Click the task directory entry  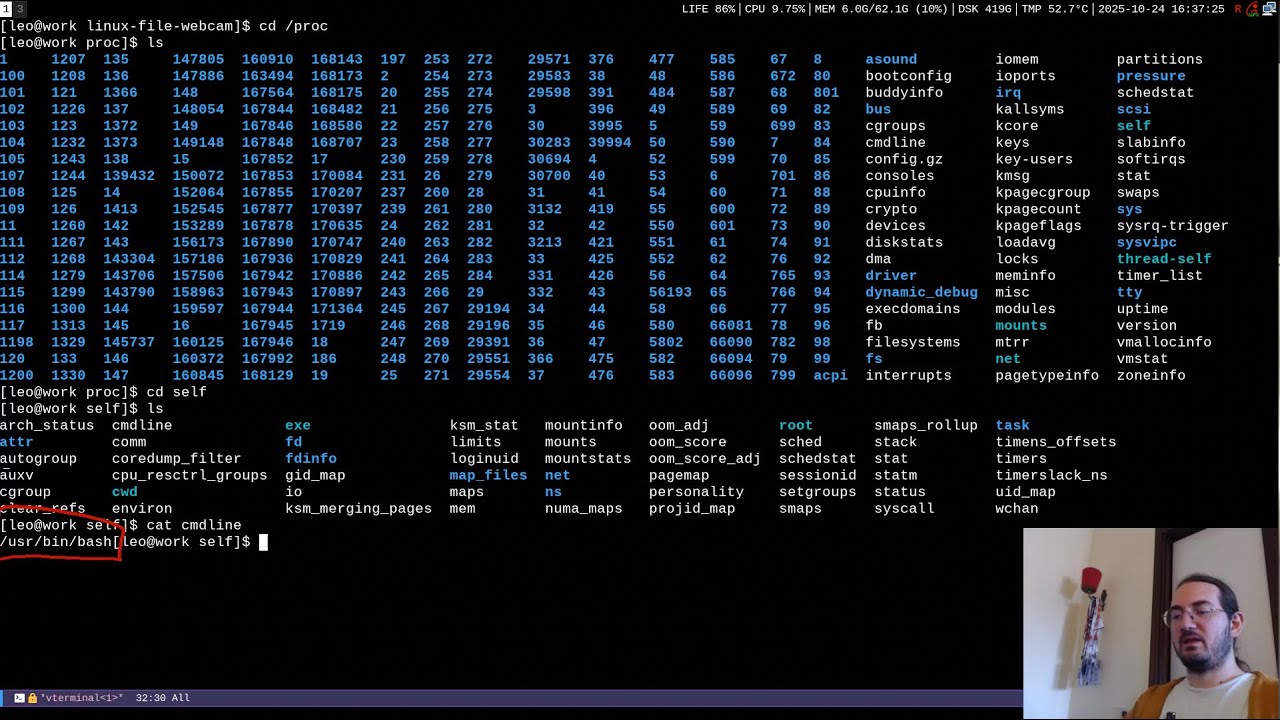click(1013, 426)
